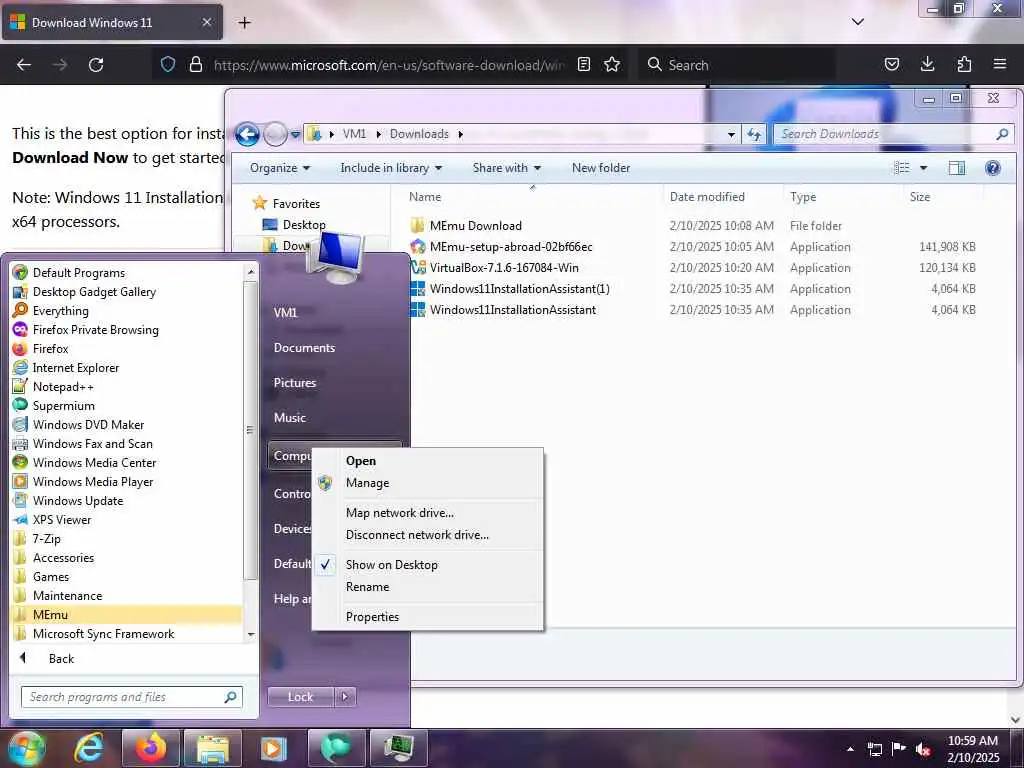Open Properties from context menu
The height and width of the screenshot is (768, 1024).
(x=372, y=618)
